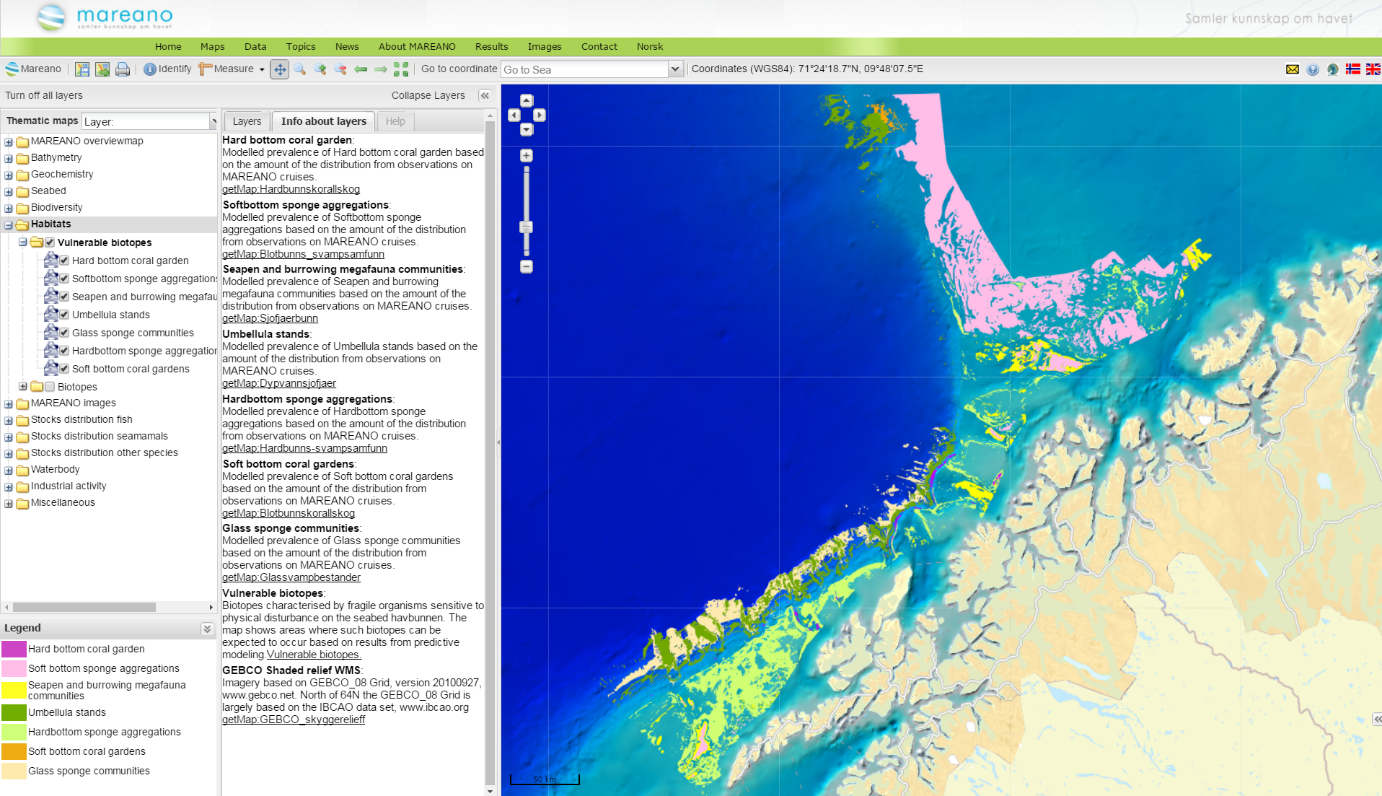Uncheck the Vulnerable biotopes folder checkbox
The width and height of the screenshot is (1382, 796).
50,242
